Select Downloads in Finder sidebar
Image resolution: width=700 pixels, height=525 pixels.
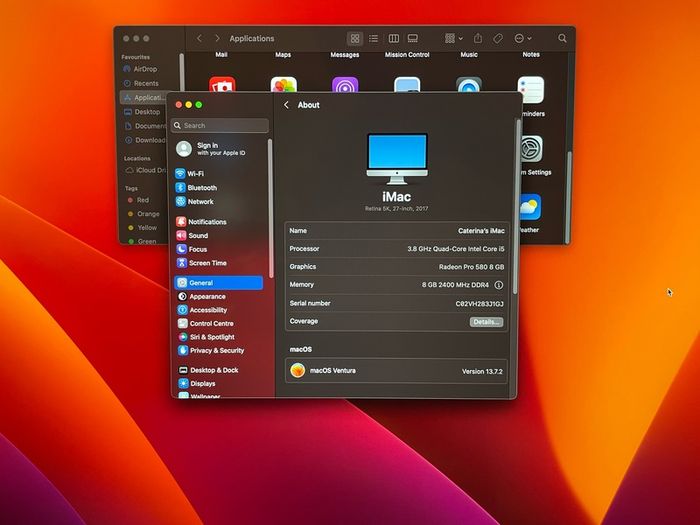[x=144, y=140]
